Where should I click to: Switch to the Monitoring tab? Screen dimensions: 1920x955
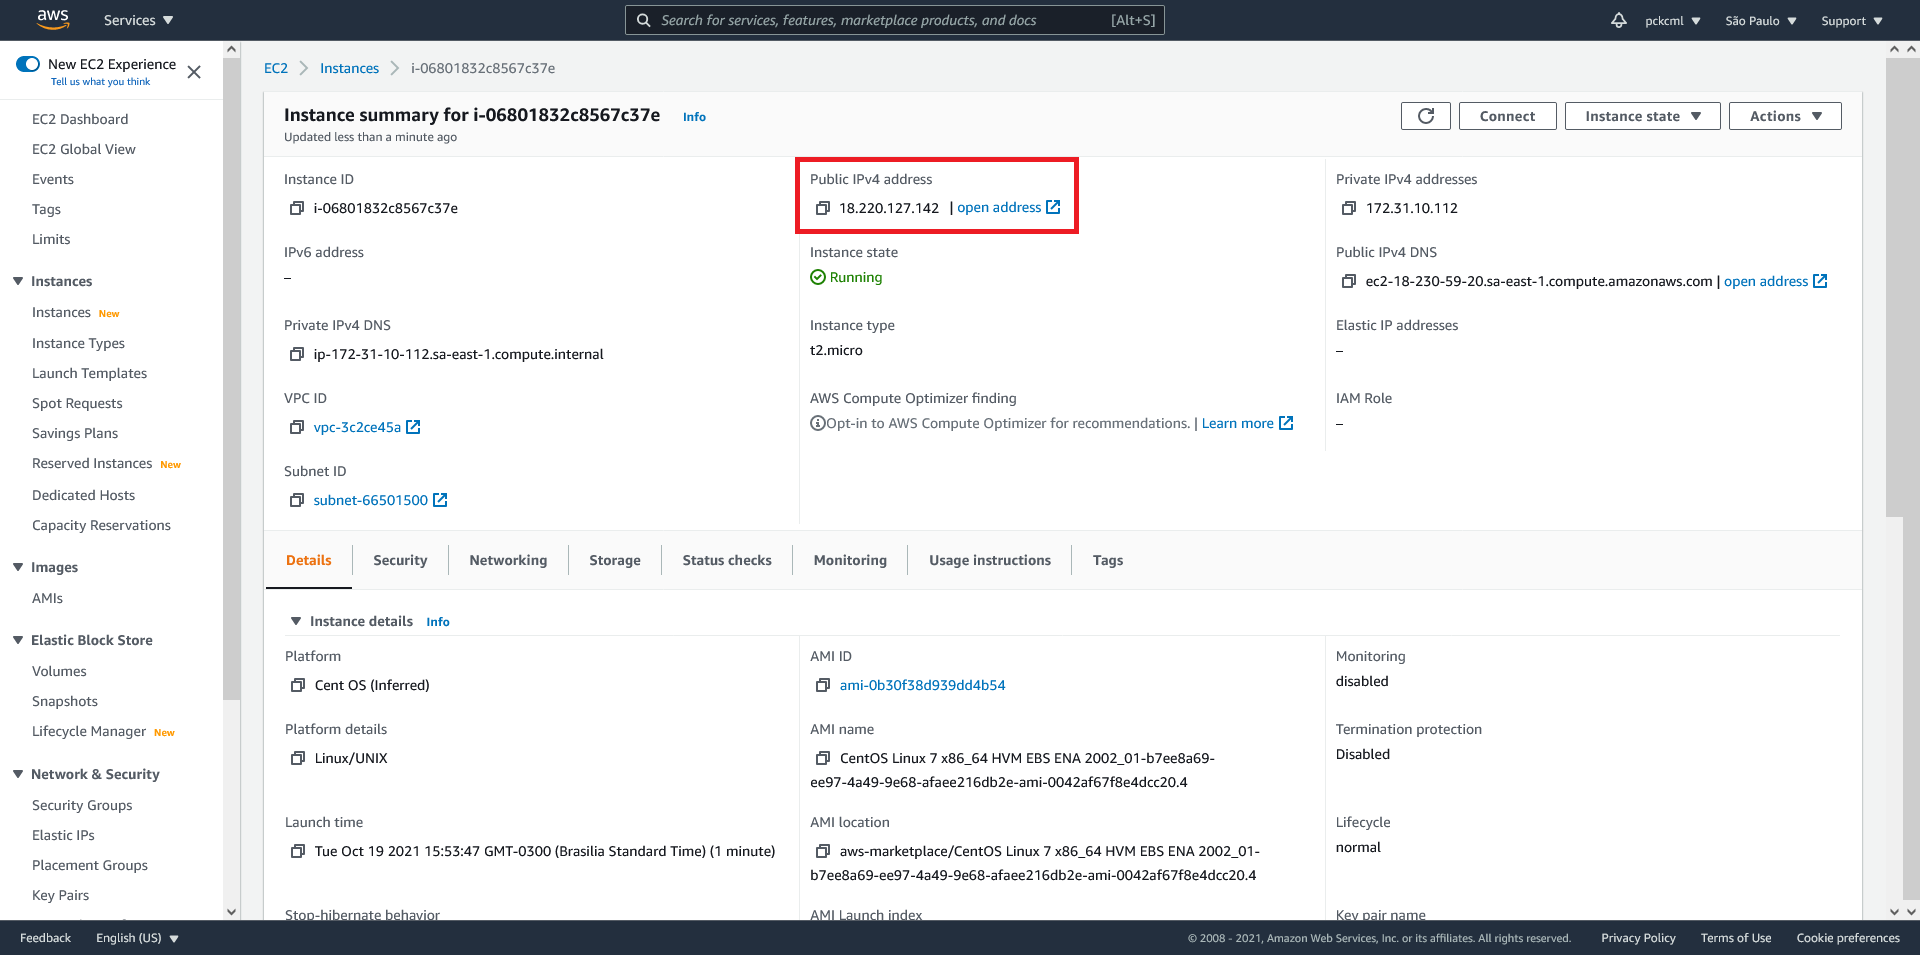849,560
